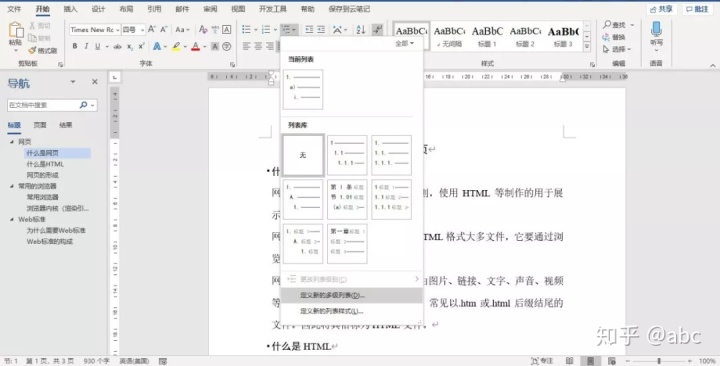Toggle strikethrough formatting

[118, 46]
